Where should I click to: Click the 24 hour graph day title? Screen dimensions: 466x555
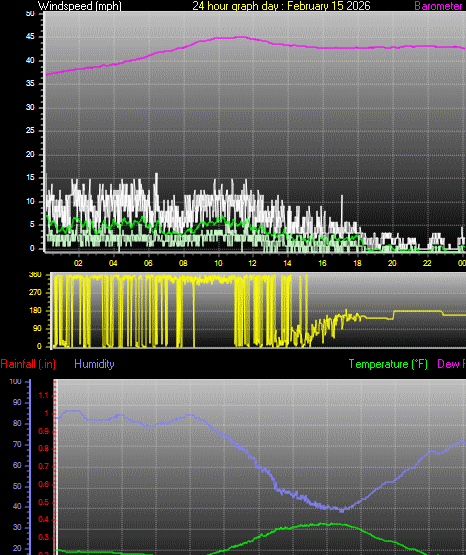pyautogui.click(x=281, y=6)
